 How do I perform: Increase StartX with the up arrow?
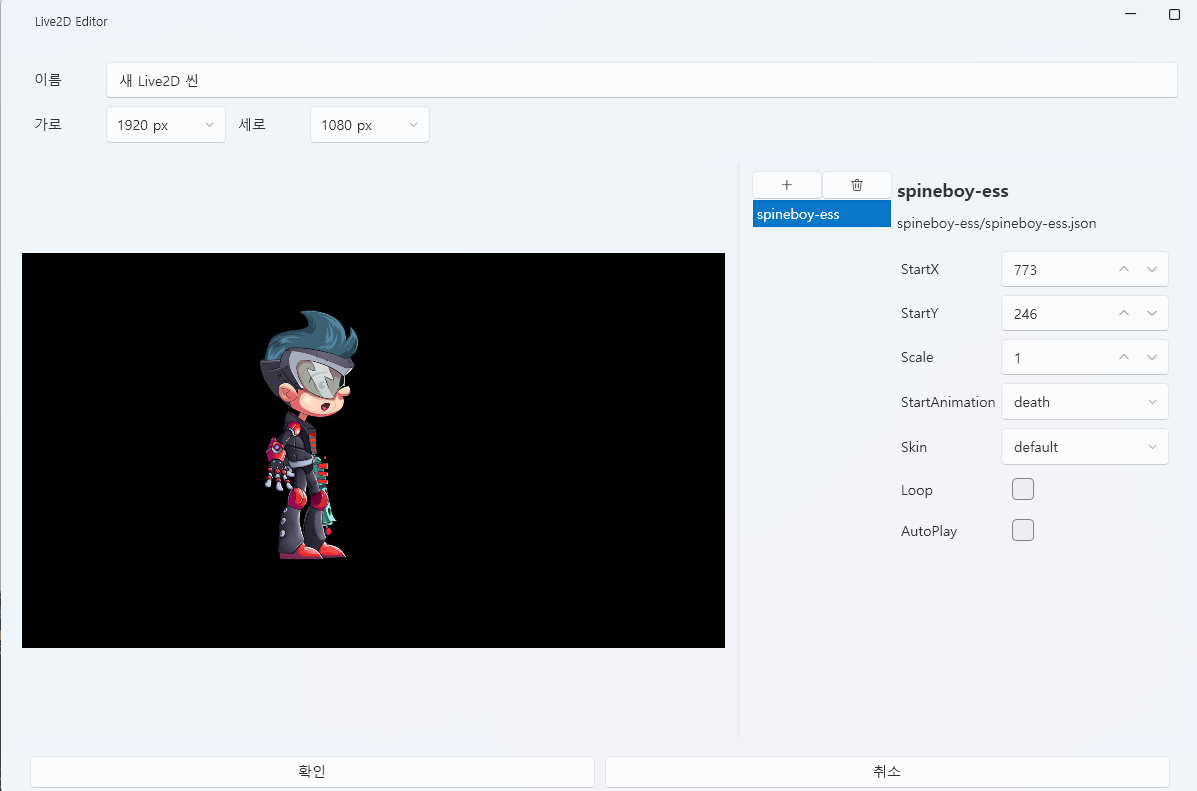1123,268
